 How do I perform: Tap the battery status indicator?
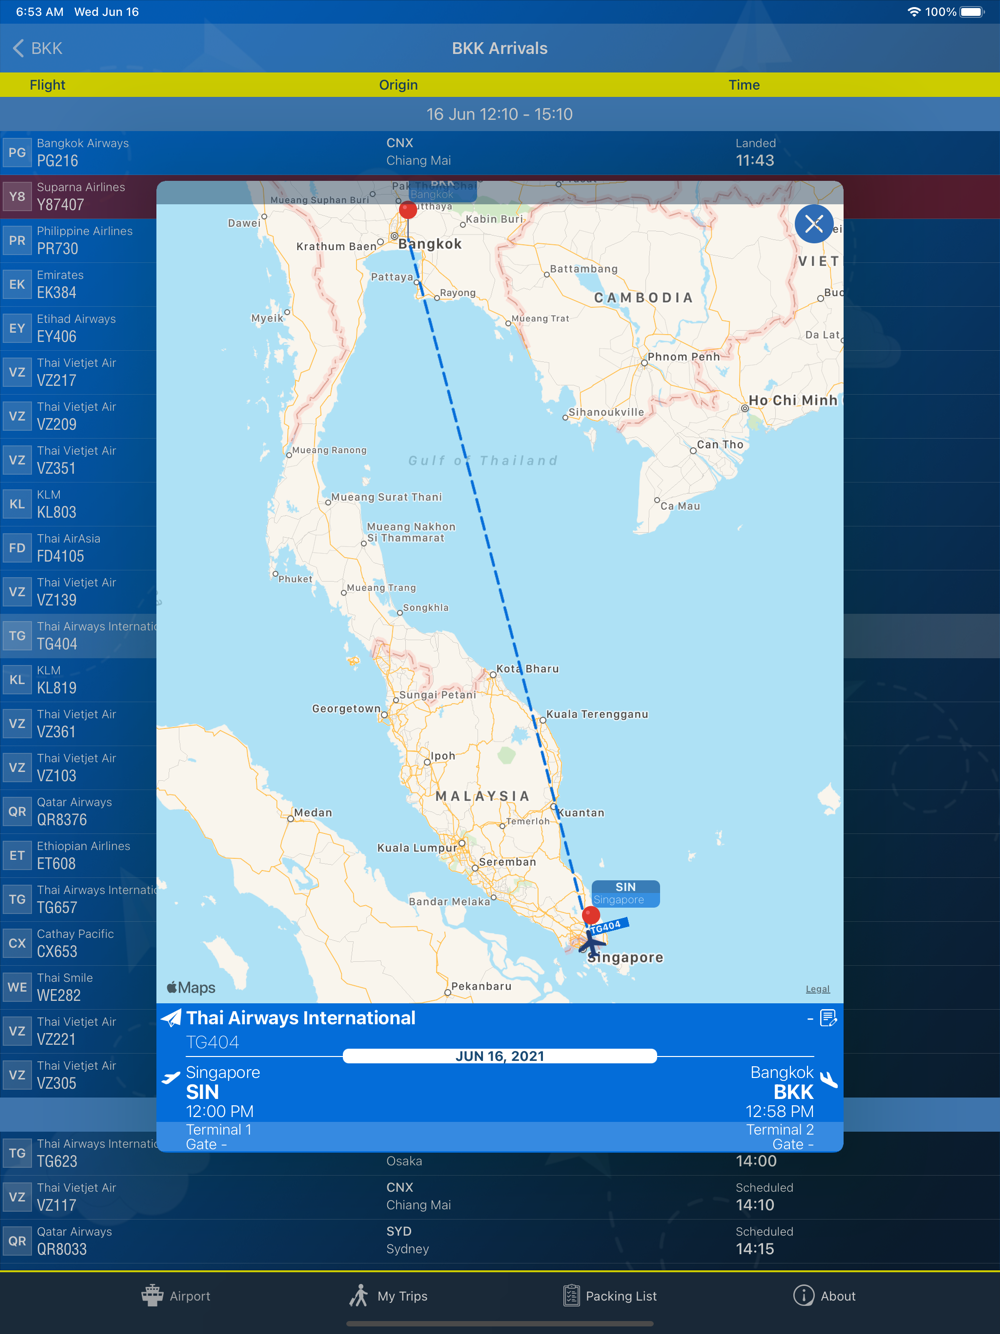click(972, 12)
